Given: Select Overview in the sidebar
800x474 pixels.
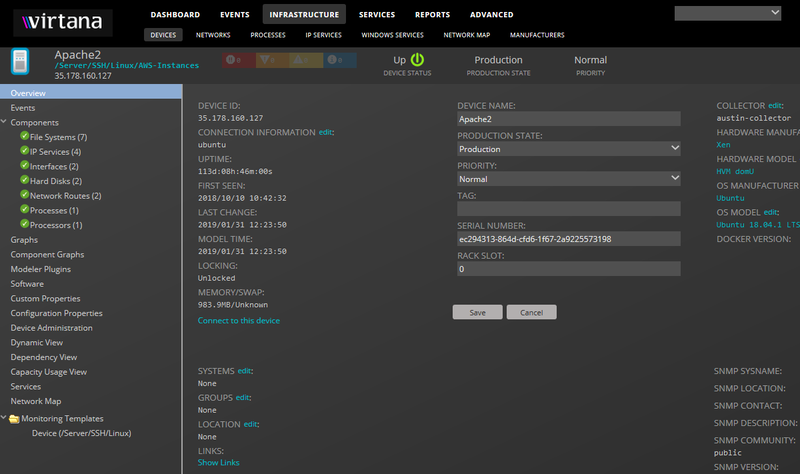Looking at the screenshot, I should pos(91,93).
